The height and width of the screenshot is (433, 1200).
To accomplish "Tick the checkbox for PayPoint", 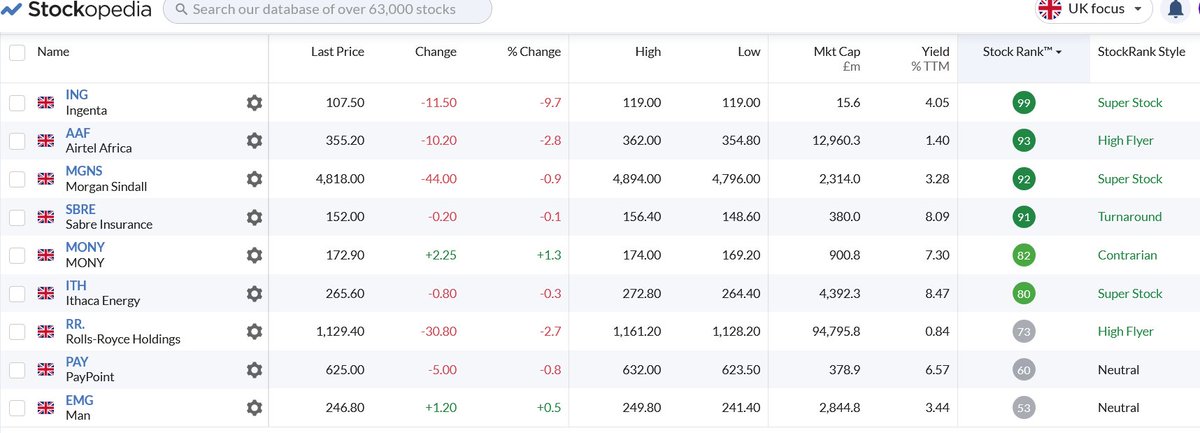I will (x=17, y=369).
